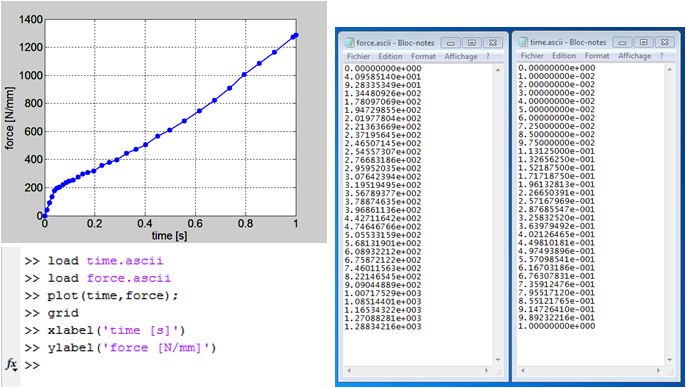Click the force.ascii Notepad title icon
The image size is (686, 388).
pyautogui.click(x=349, y=42)
